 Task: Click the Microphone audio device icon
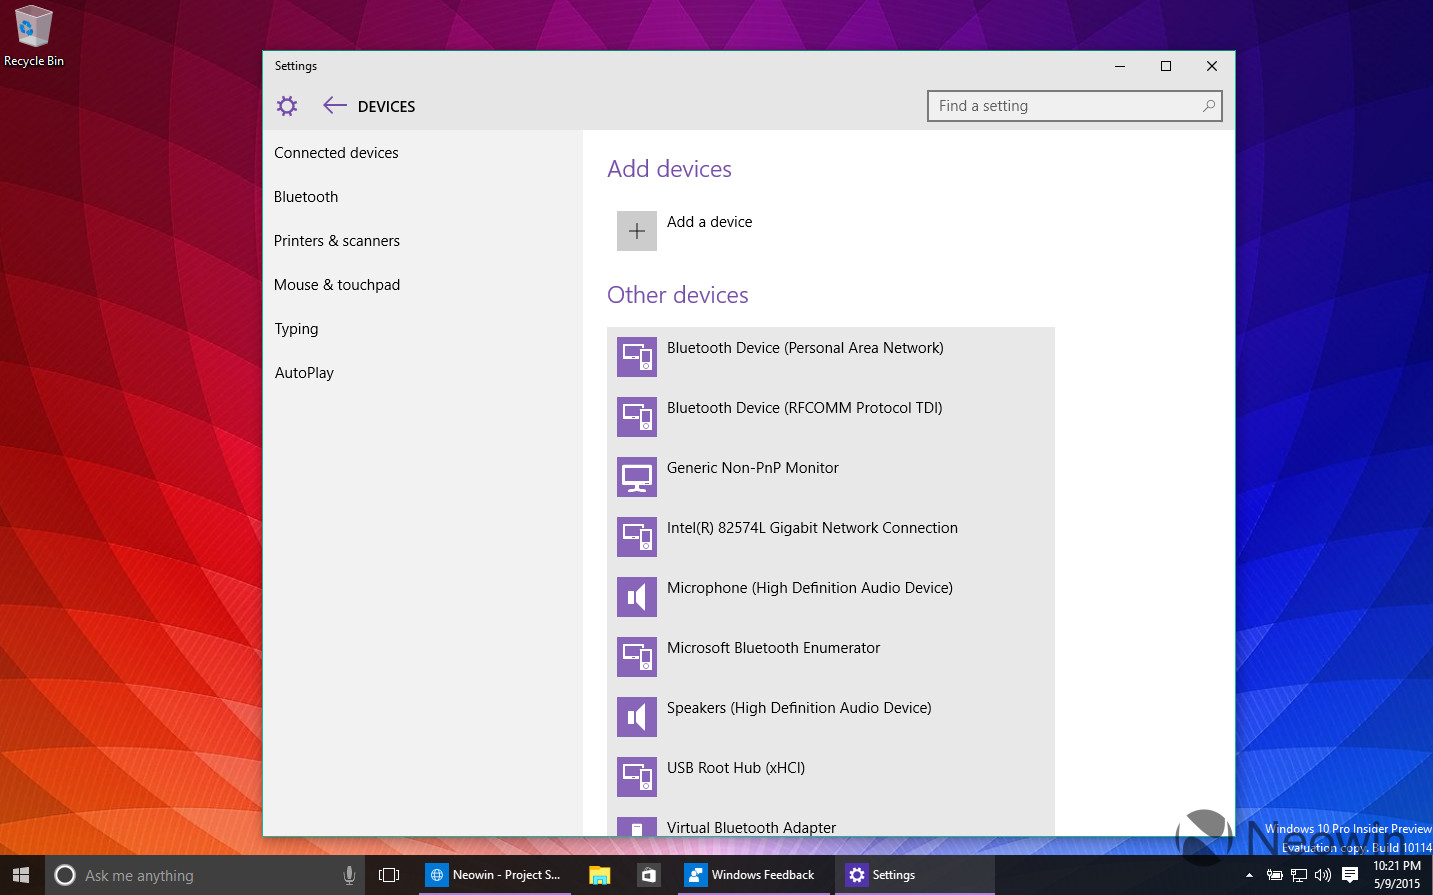pyautogui.click(x=637, y=597)
